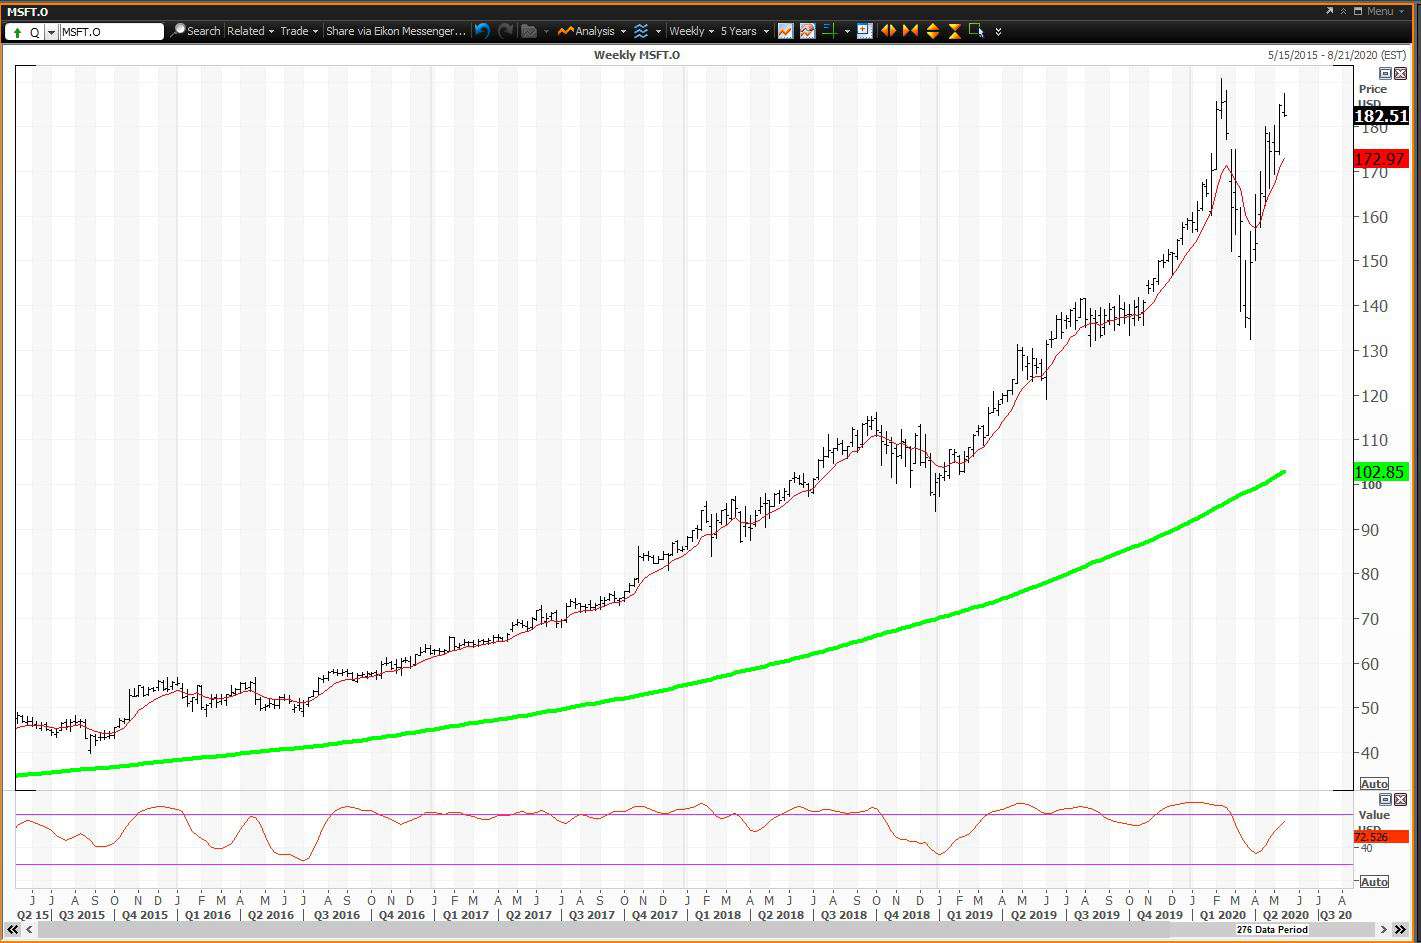Click the orange vertical compress arrows icon
This screenshot has width=1421, height=943.
coord(954,31)
